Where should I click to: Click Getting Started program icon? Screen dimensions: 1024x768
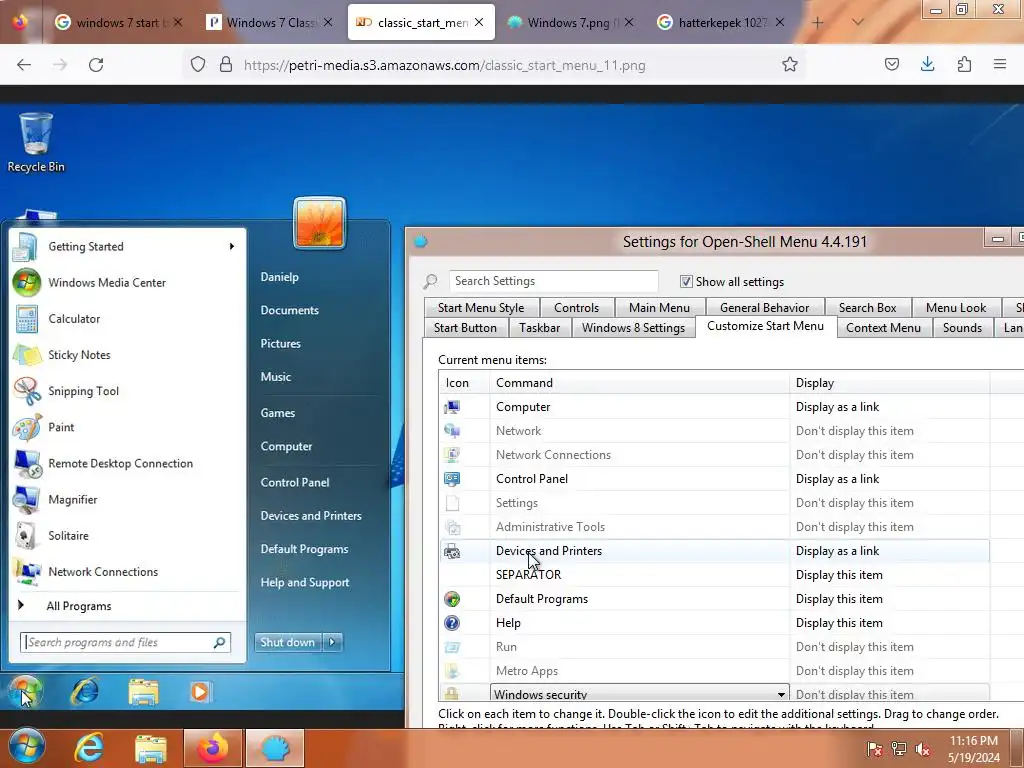click(26, 247)
